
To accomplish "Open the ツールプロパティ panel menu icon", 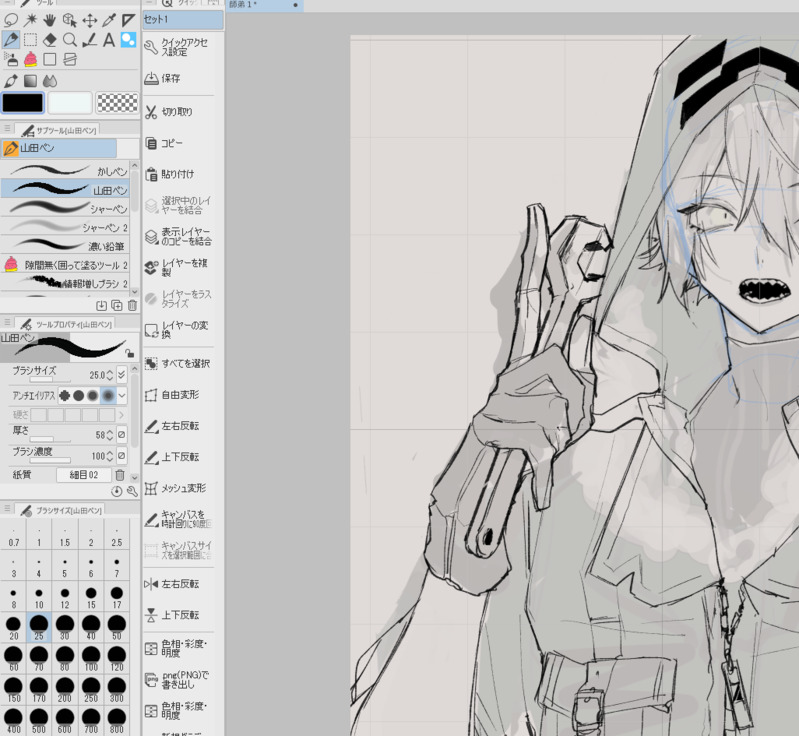I will [7, 323].
